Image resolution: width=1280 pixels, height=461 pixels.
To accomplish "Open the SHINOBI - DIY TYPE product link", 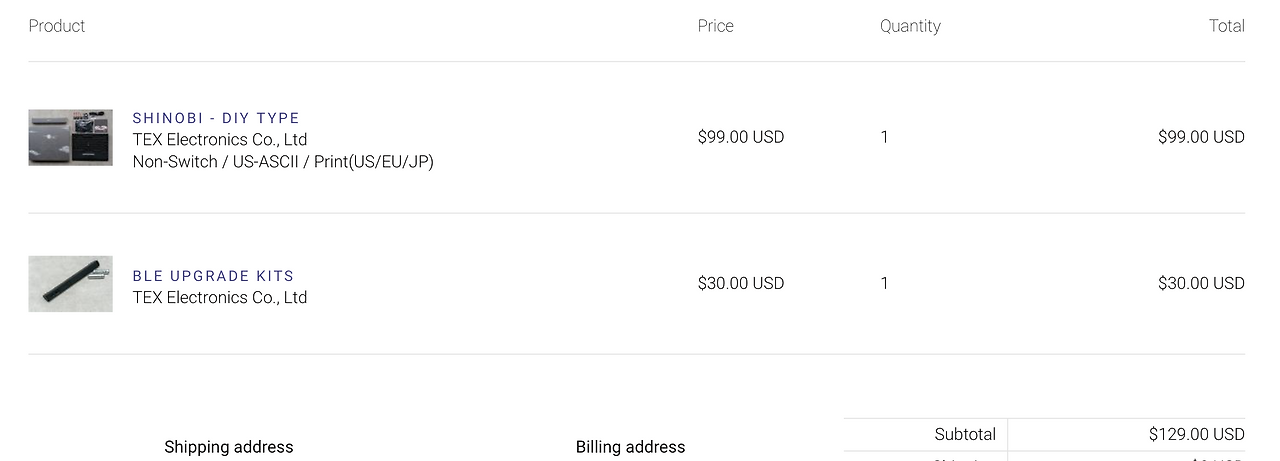I will 216,118.
